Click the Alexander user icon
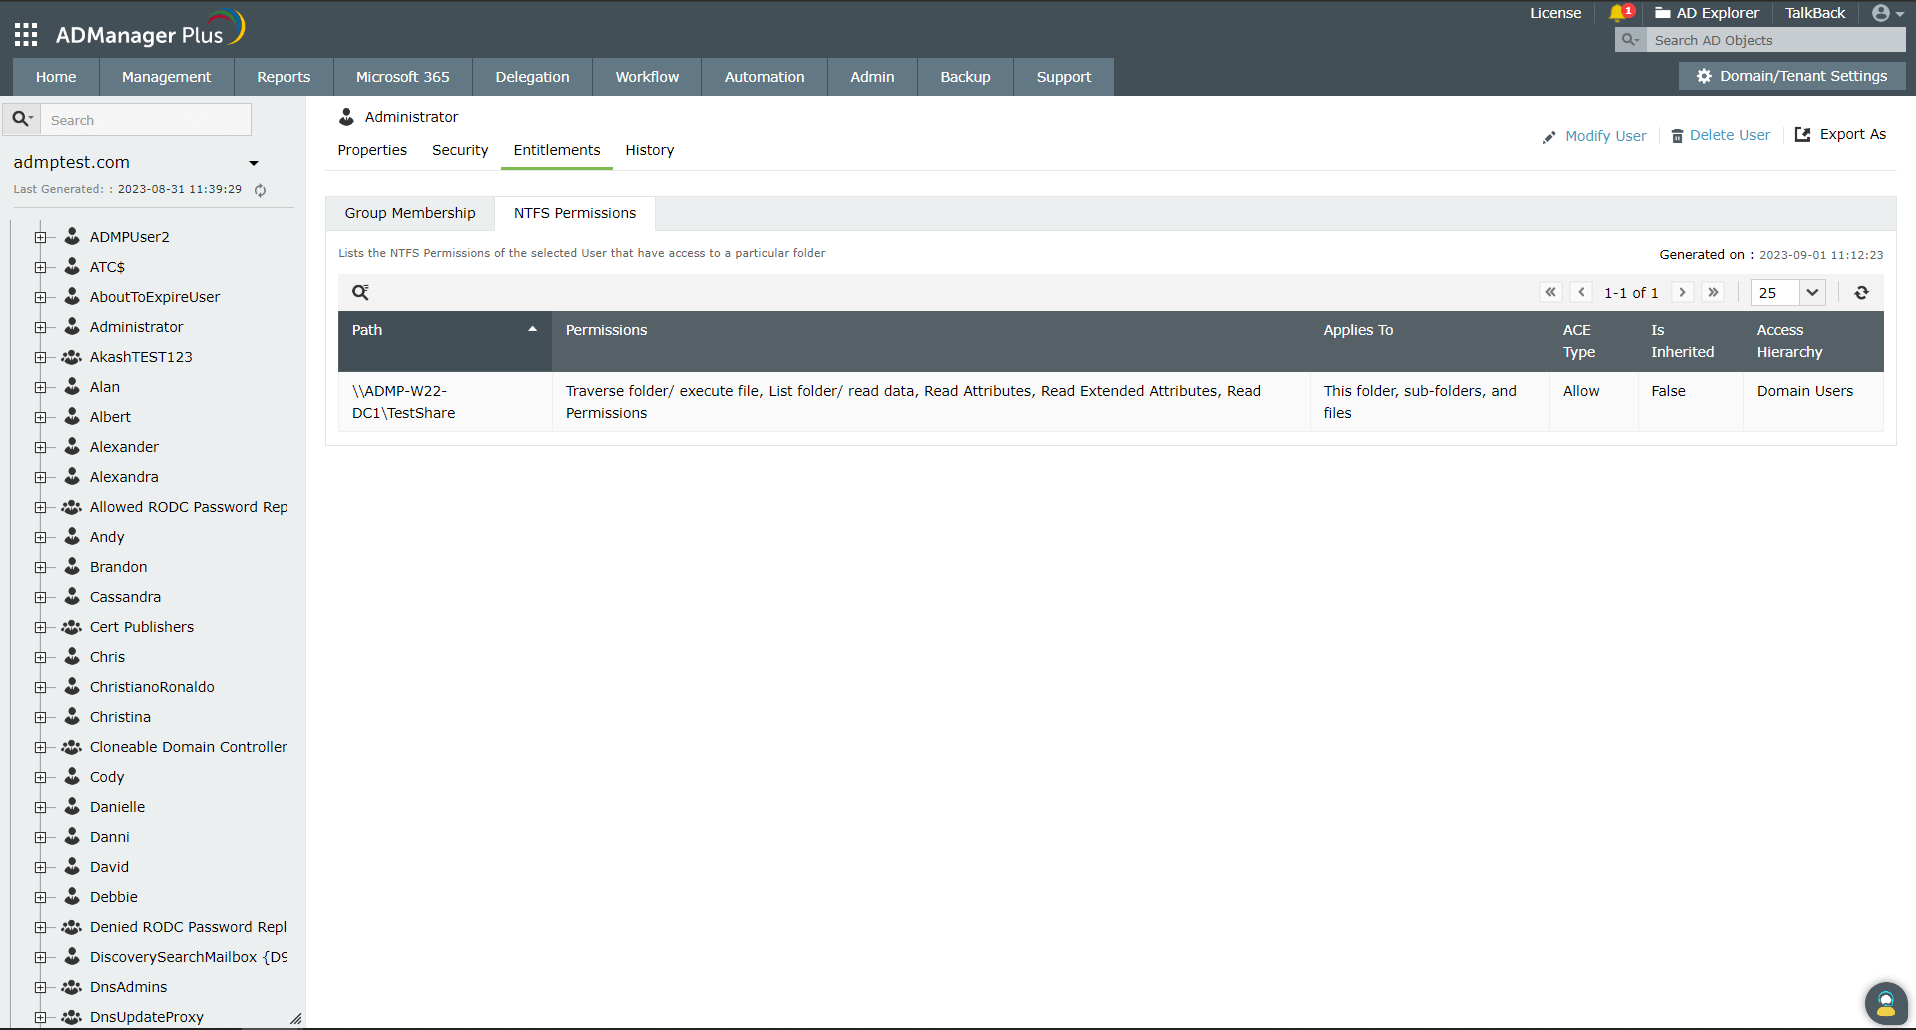This screenshot has height=1030, width=1916. 72,446
